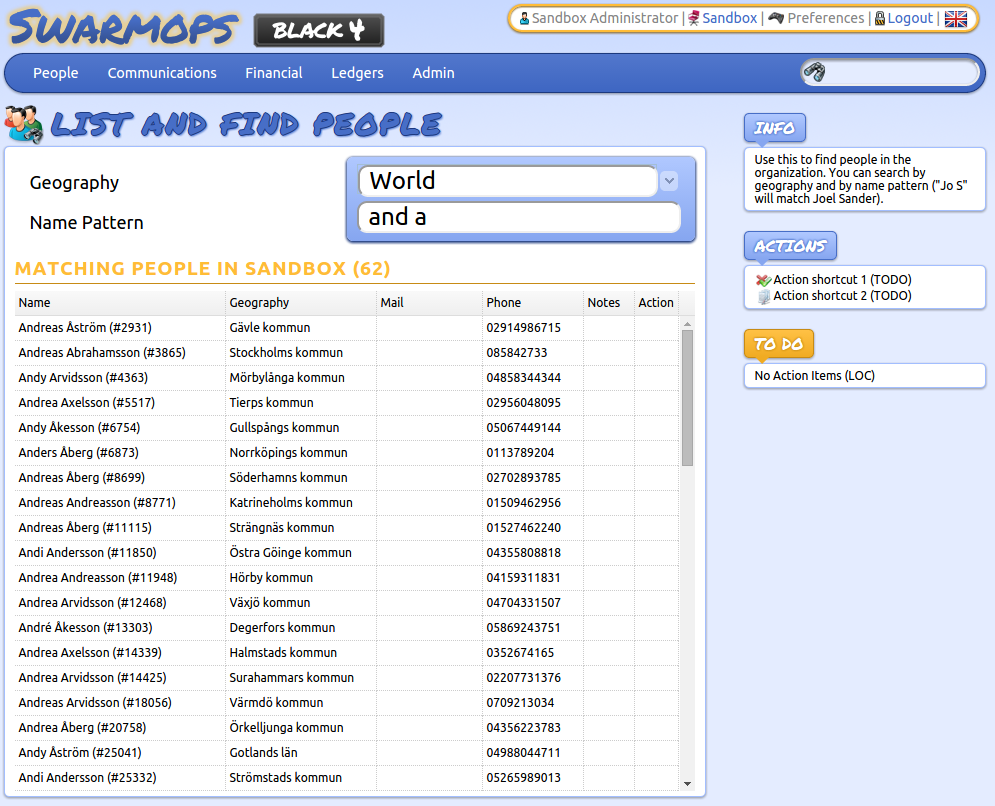The height and width of the screenshot is (806, 995).
Task: Click the binoculars search icon
Action: pyautogui.click(x=814, y=72)
